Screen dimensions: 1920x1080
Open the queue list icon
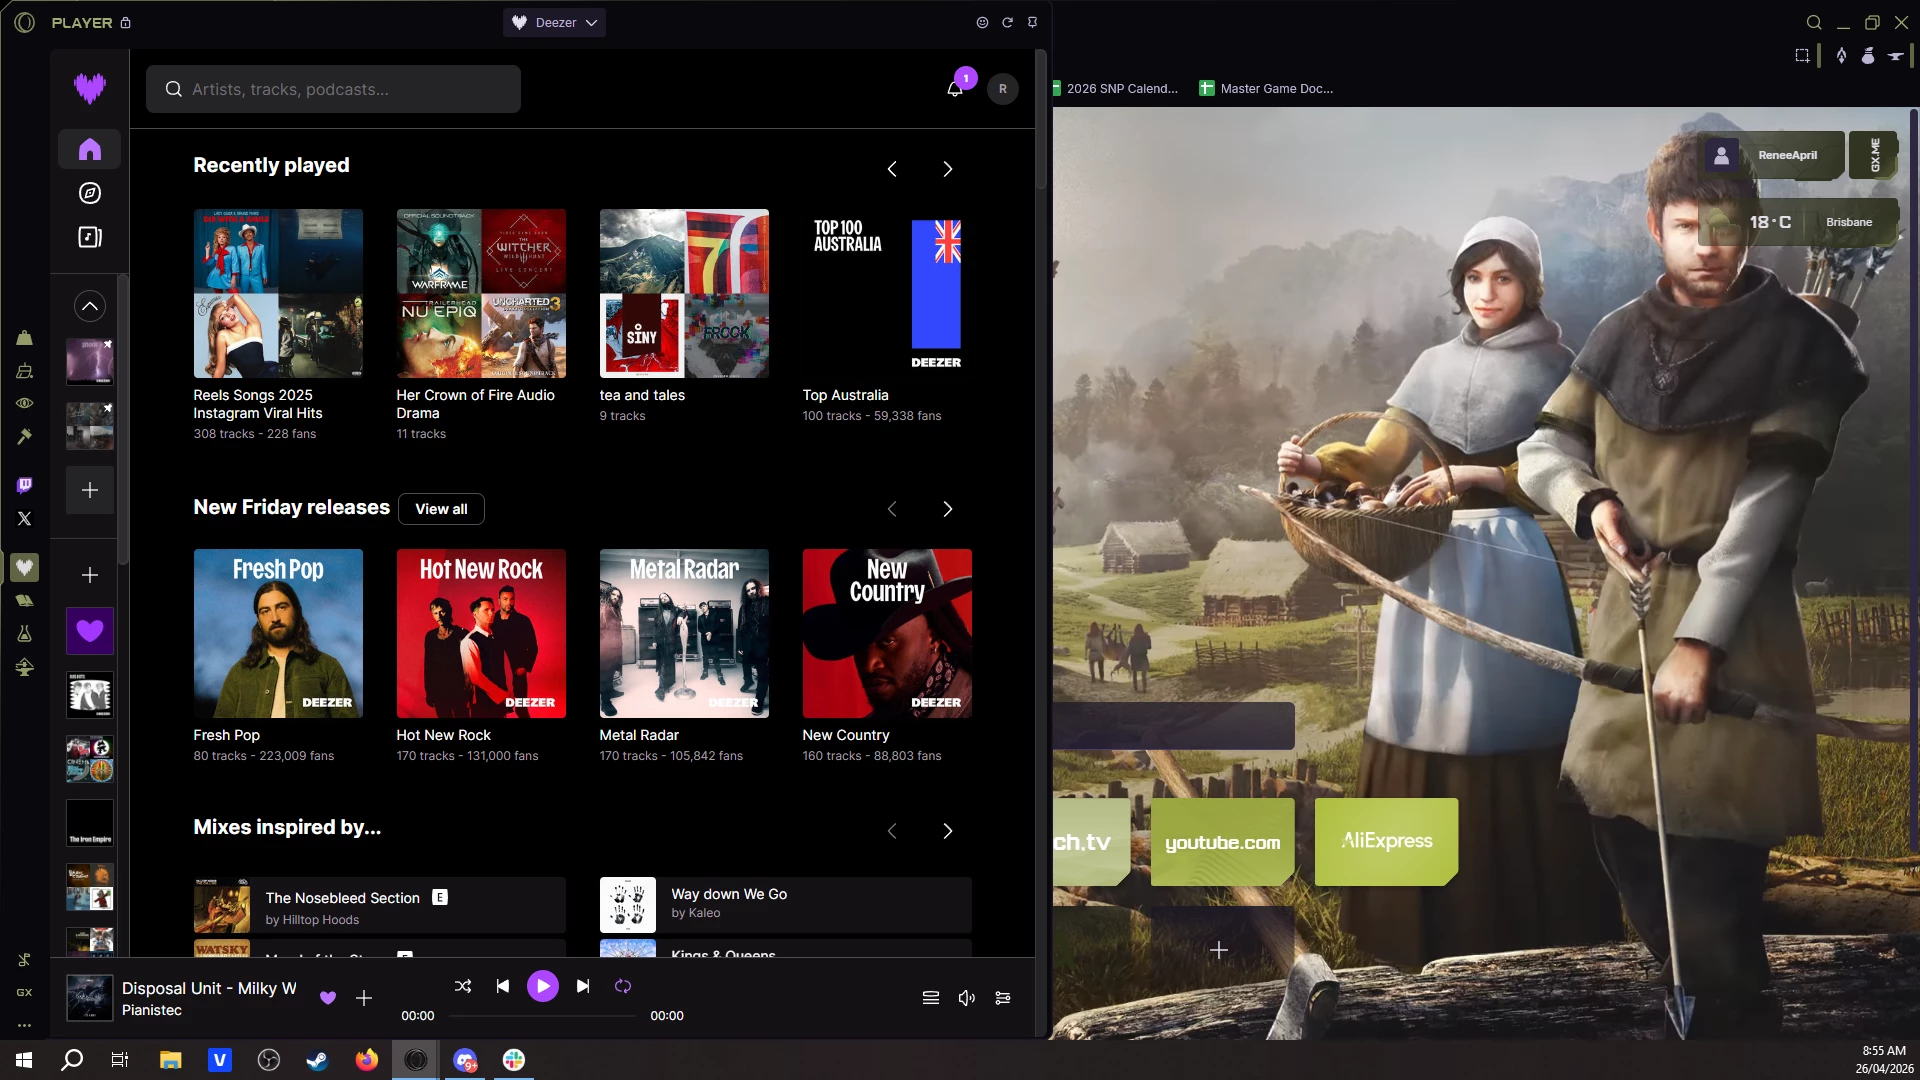pos(930,997)
